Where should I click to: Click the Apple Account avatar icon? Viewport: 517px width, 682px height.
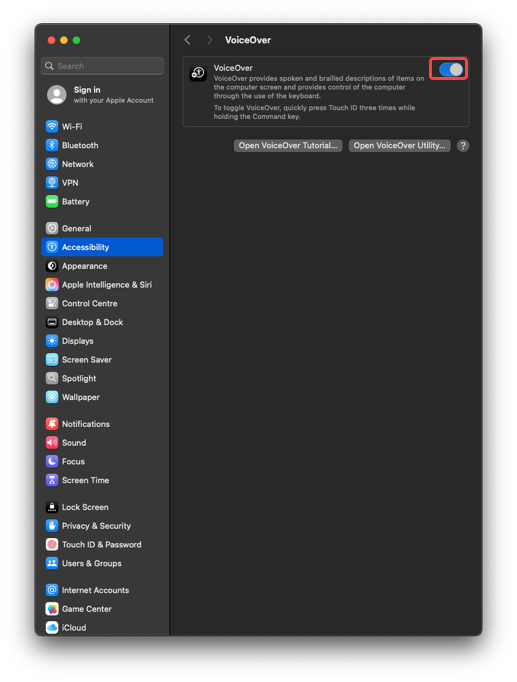click(x=57, y=94)
